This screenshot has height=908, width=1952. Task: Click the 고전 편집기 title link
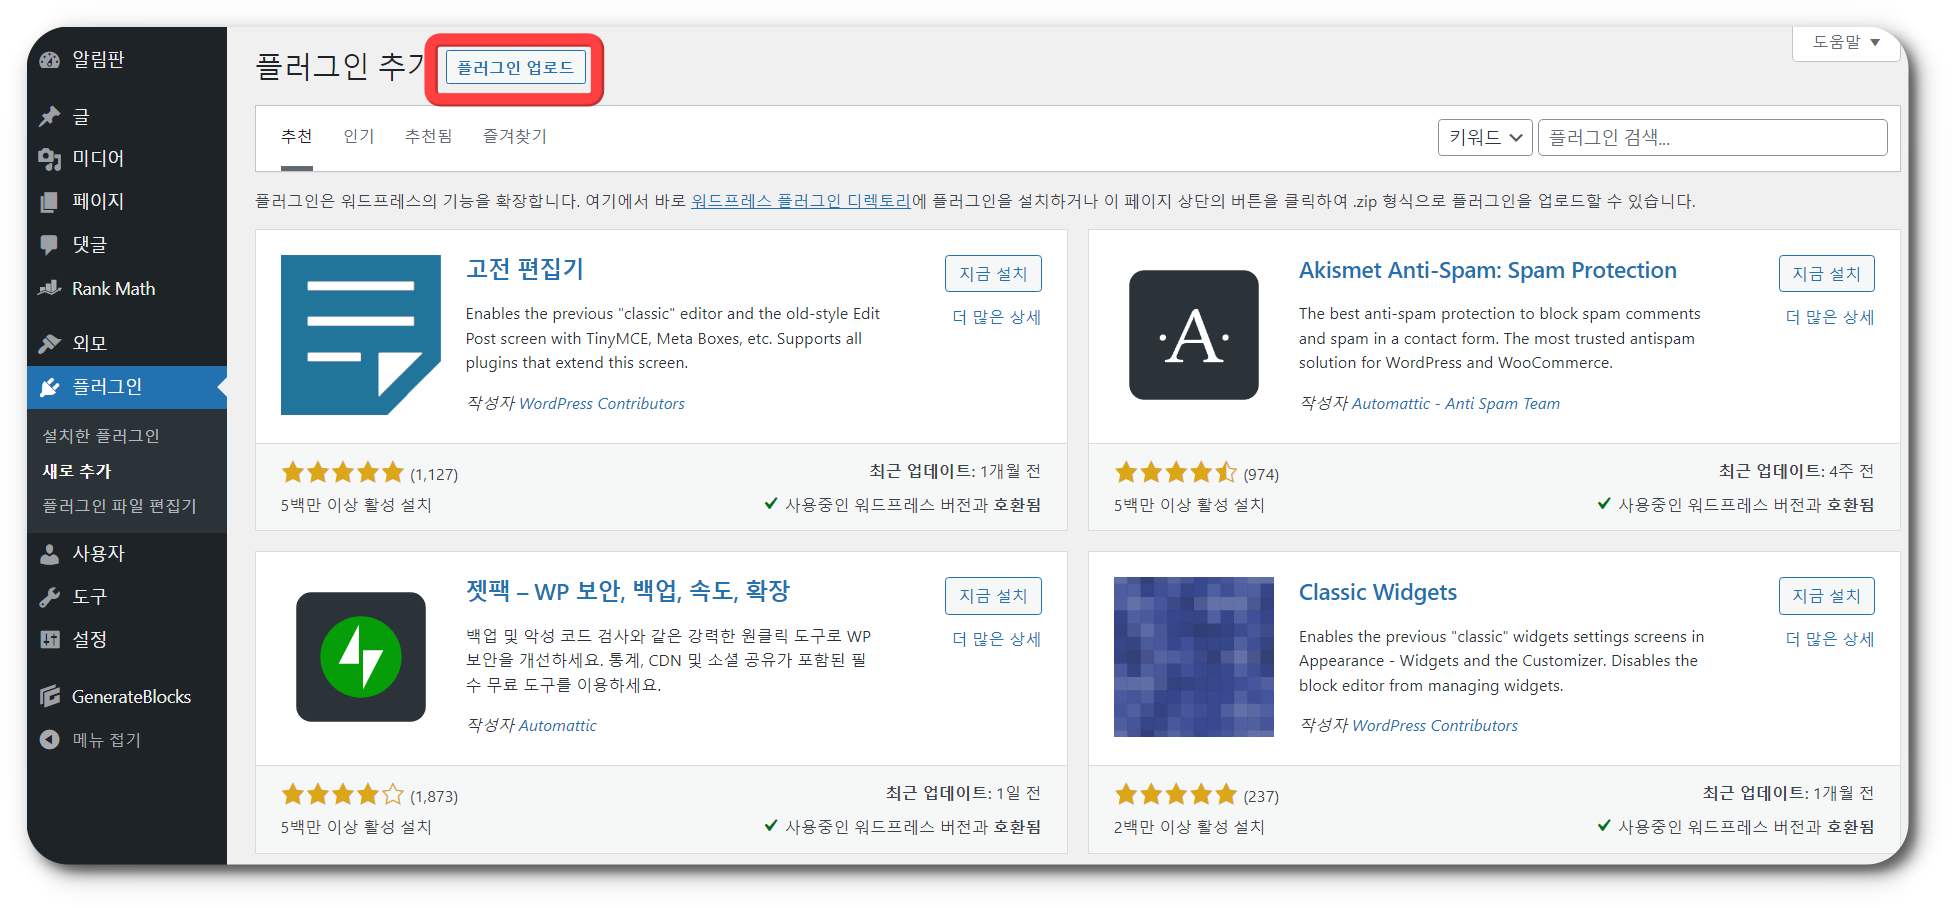(525, 269)
